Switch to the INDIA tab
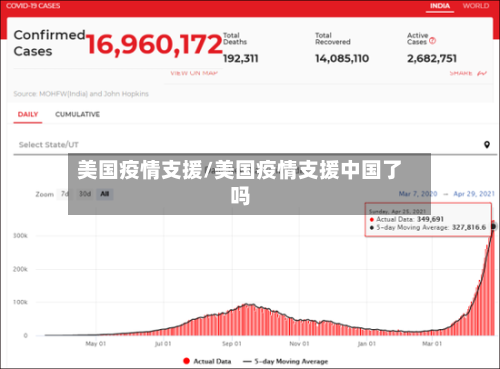500x369 pixels. (x=440, y=6)
